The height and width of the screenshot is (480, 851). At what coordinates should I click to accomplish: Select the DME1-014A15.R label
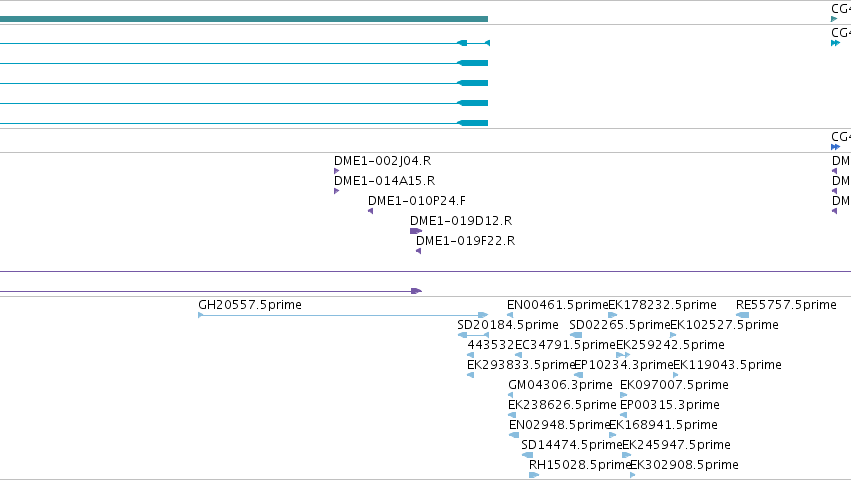pyautogui.click(x=384, y=181)
